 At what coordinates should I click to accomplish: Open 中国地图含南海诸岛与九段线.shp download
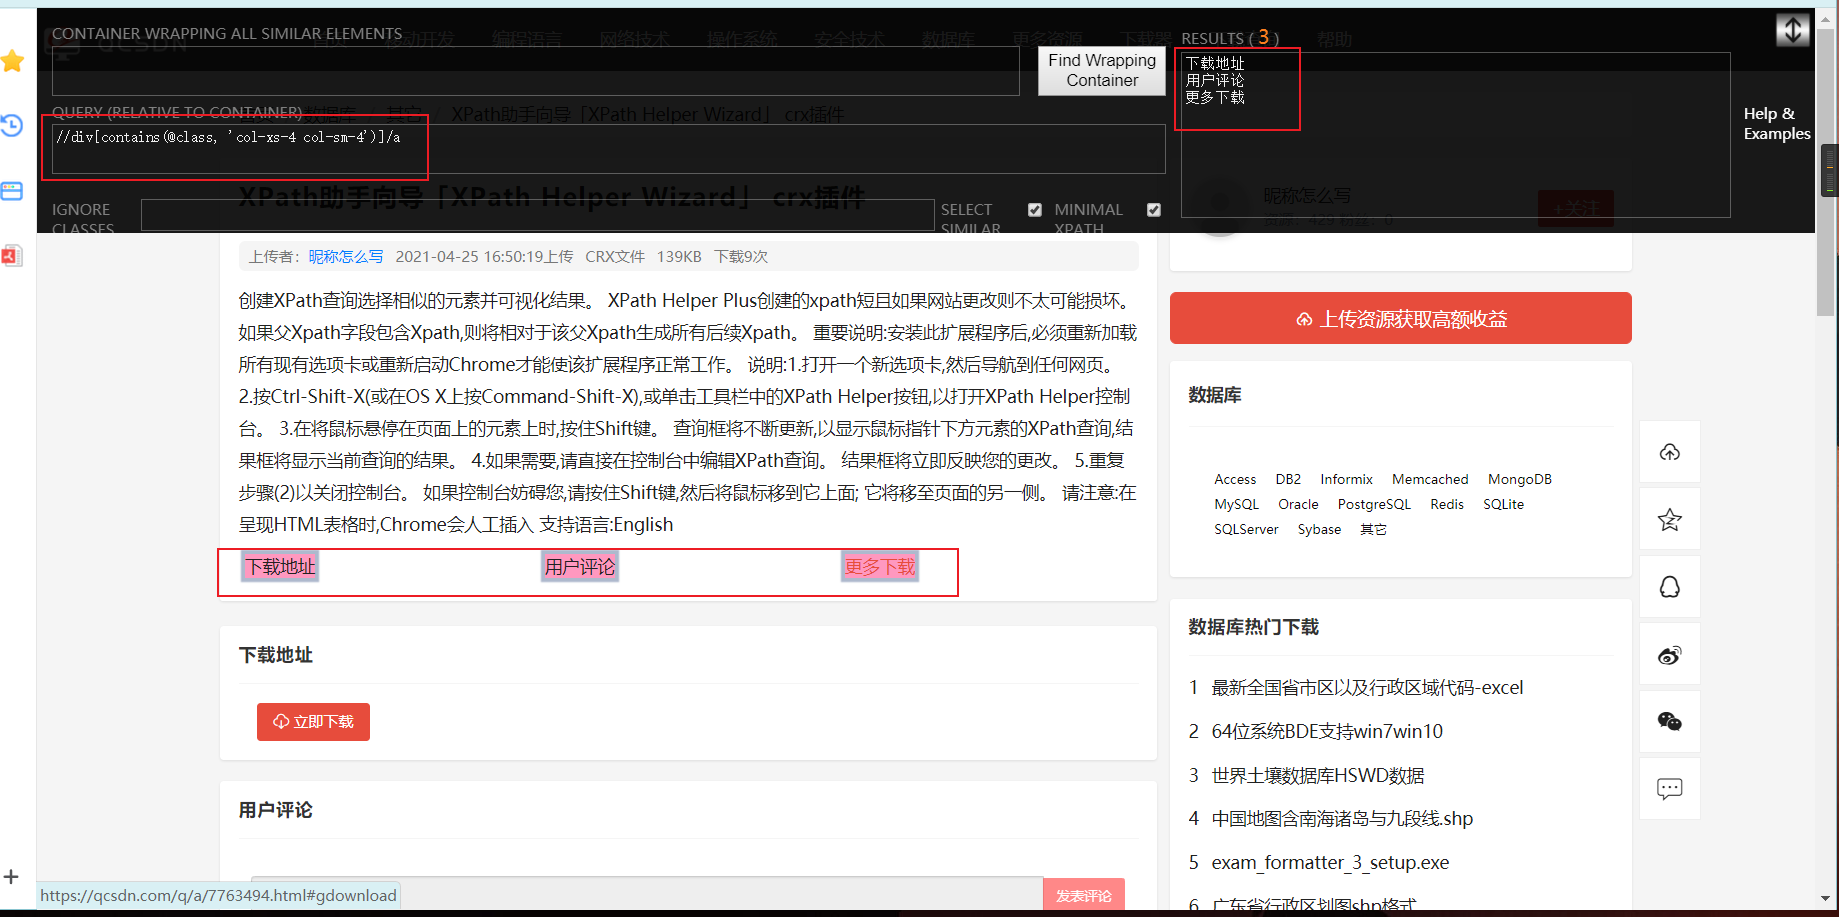(x=1342, y=819)
